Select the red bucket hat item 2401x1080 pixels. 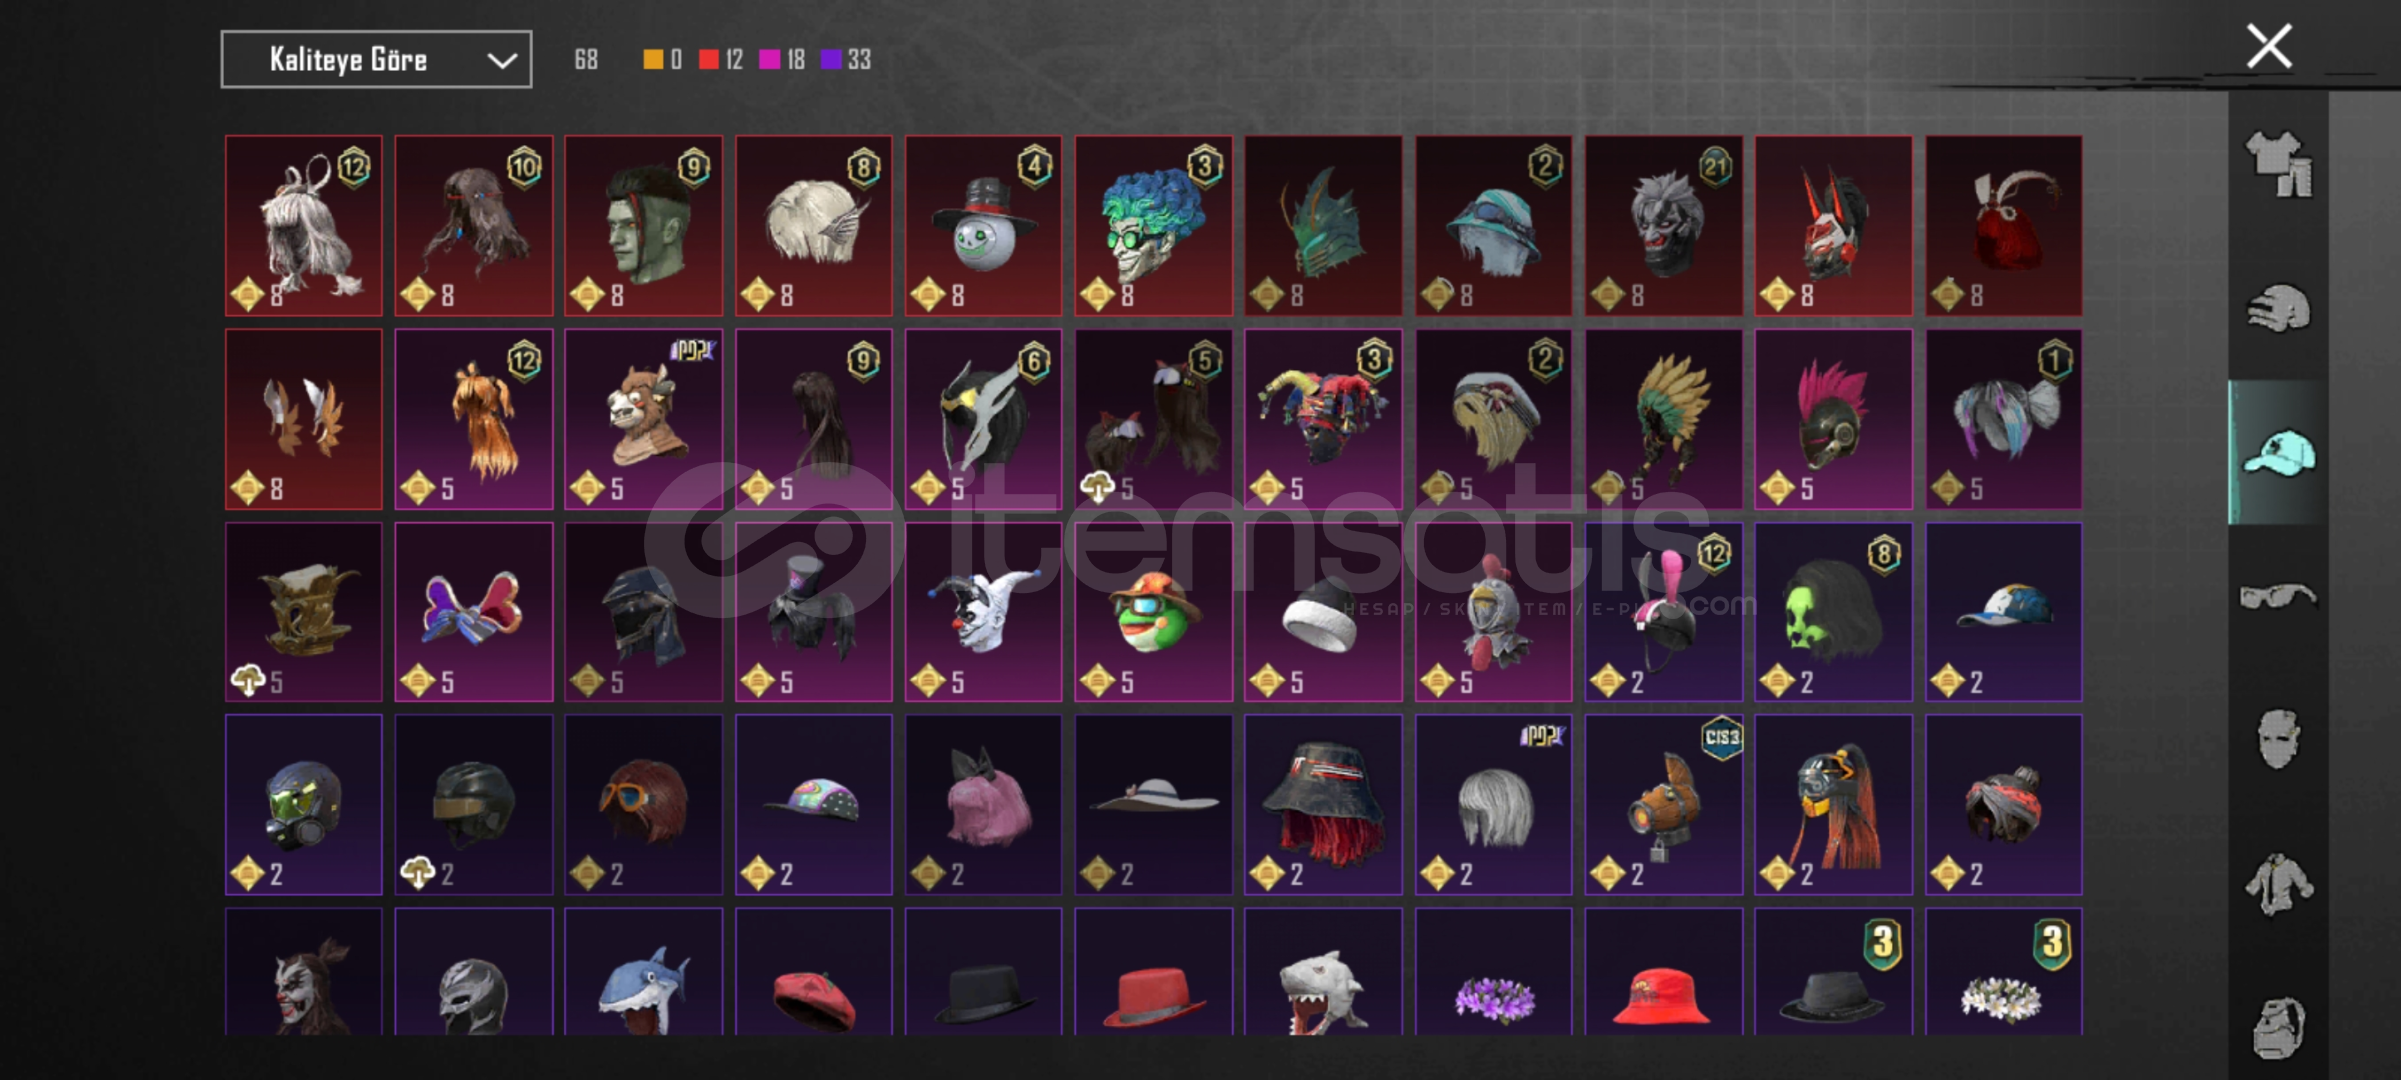1663,972
